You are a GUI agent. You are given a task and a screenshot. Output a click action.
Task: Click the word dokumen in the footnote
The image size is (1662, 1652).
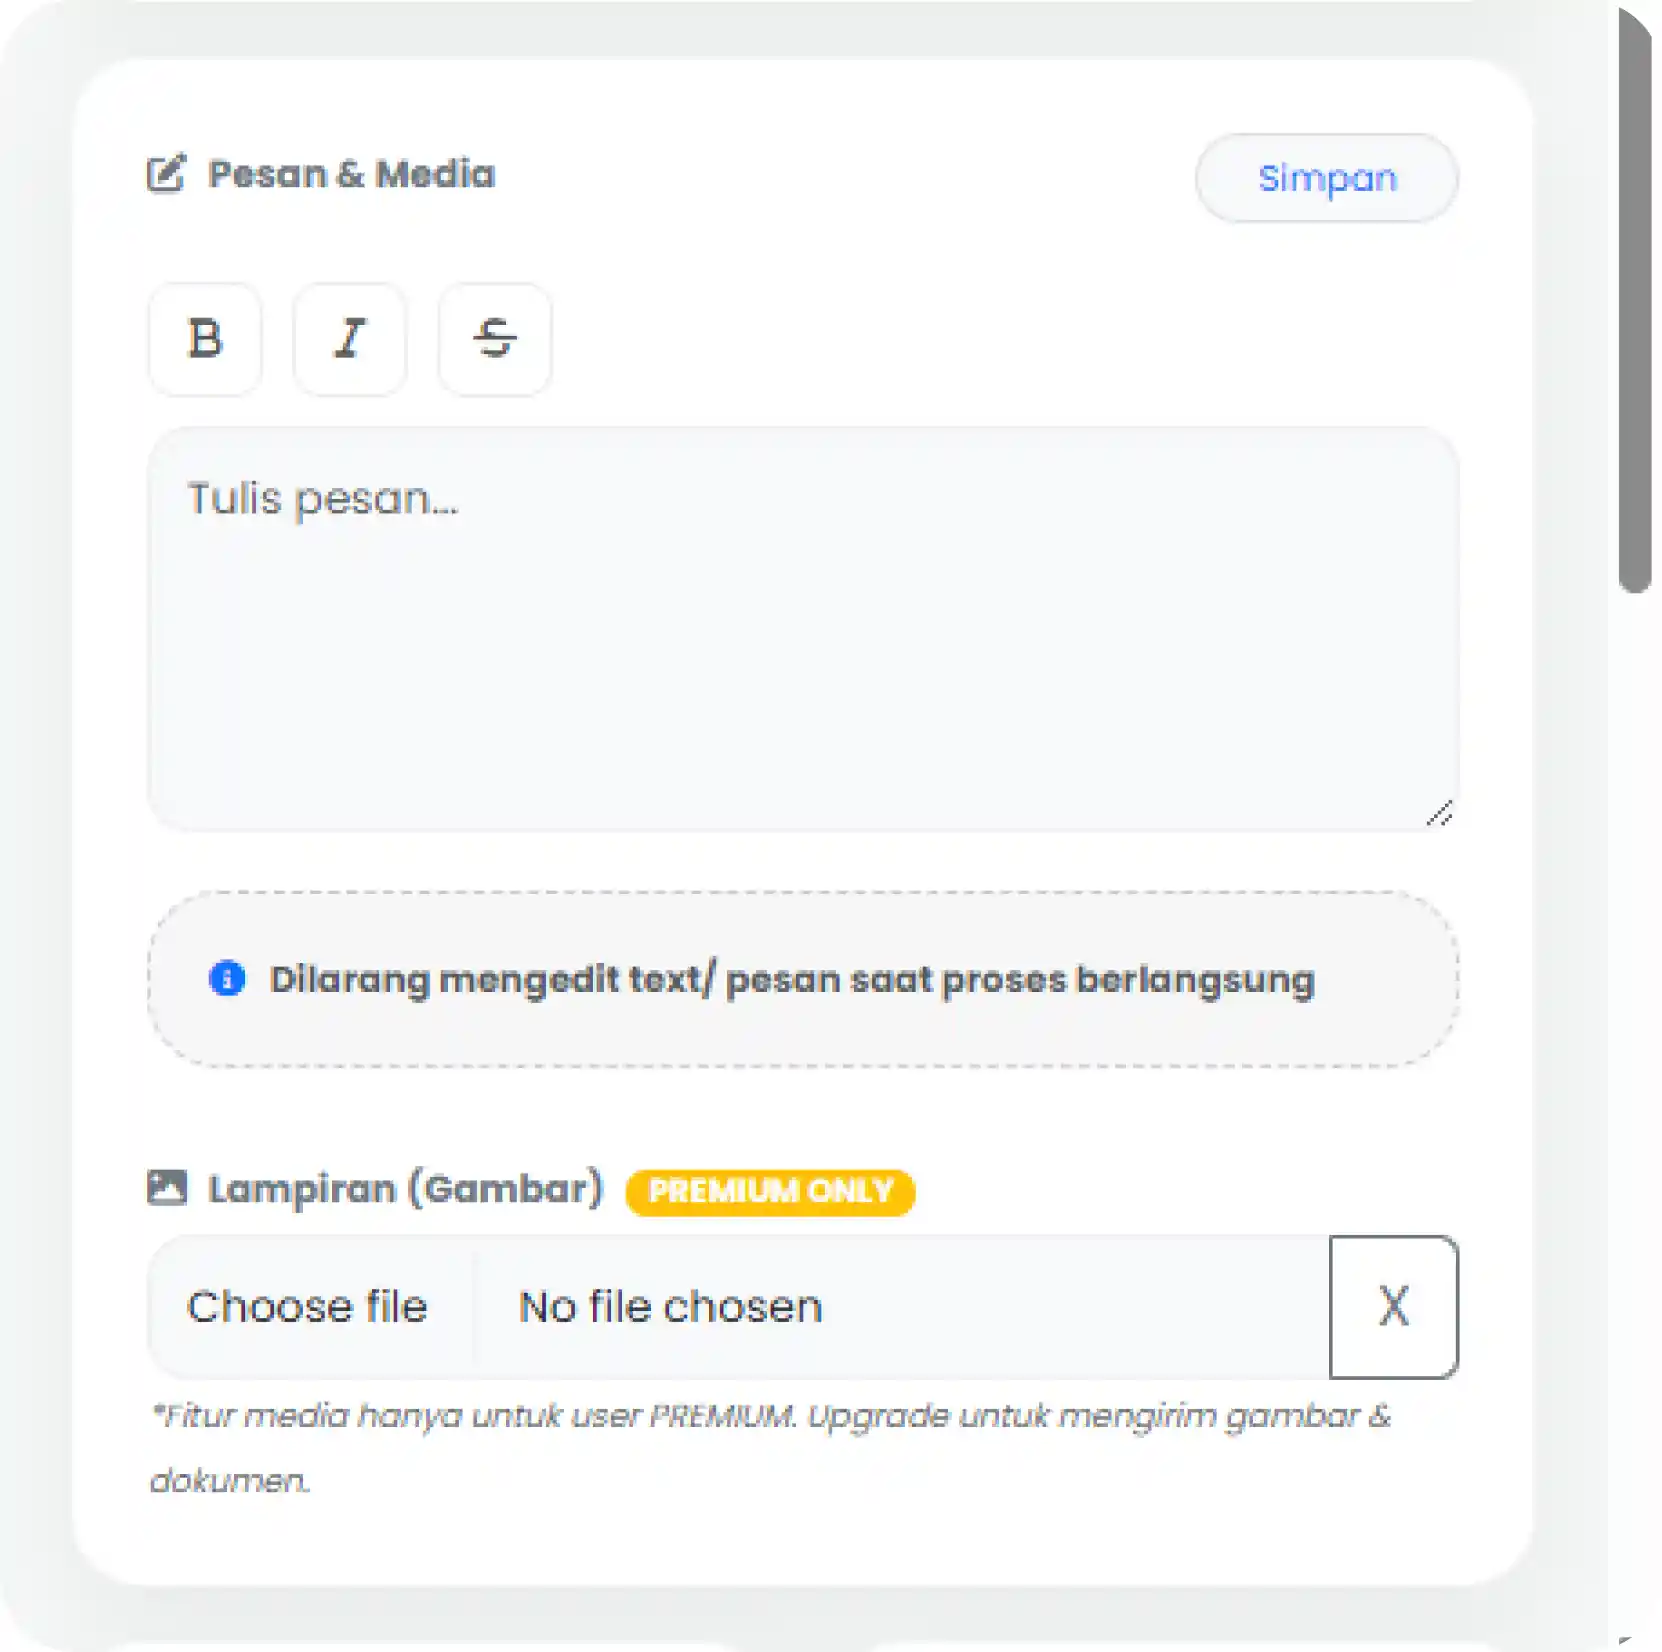coord(229,1480)
